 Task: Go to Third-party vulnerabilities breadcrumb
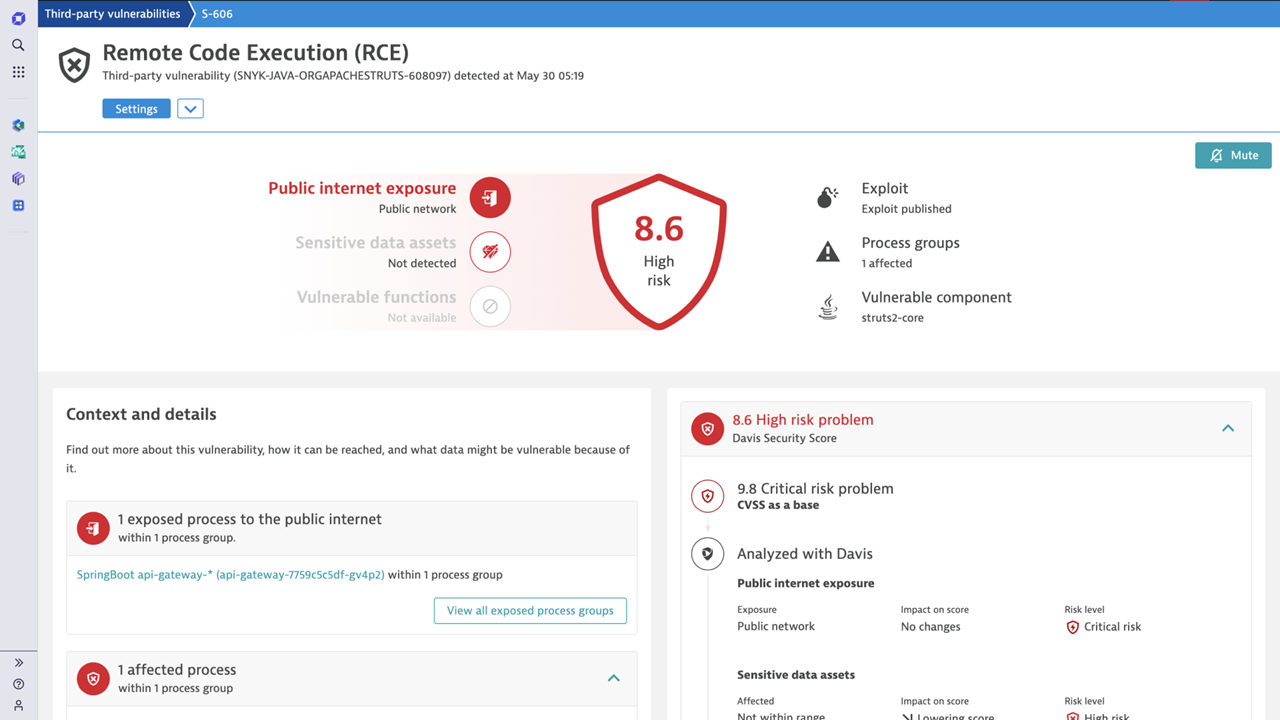click(x=112, y=14)
